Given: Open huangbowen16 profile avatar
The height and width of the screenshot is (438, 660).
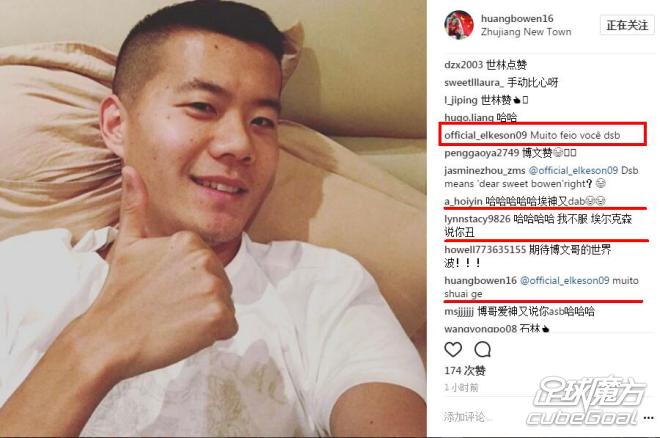Looking at the screenshot, I should click(x=459, y=25).
